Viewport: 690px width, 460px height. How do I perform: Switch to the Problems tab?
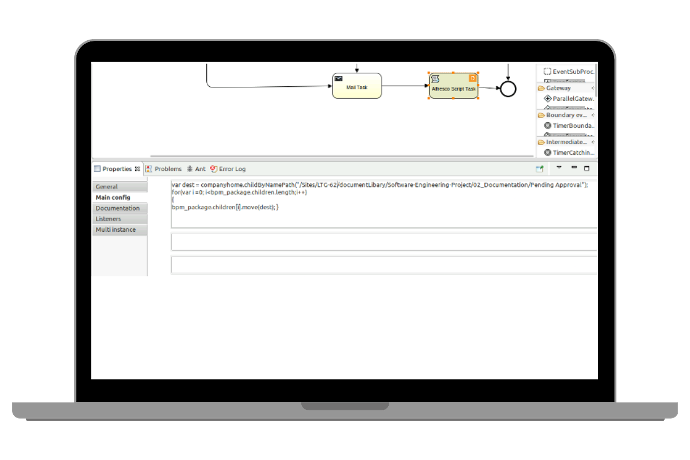pyautogui.click(x=166, y=169)
